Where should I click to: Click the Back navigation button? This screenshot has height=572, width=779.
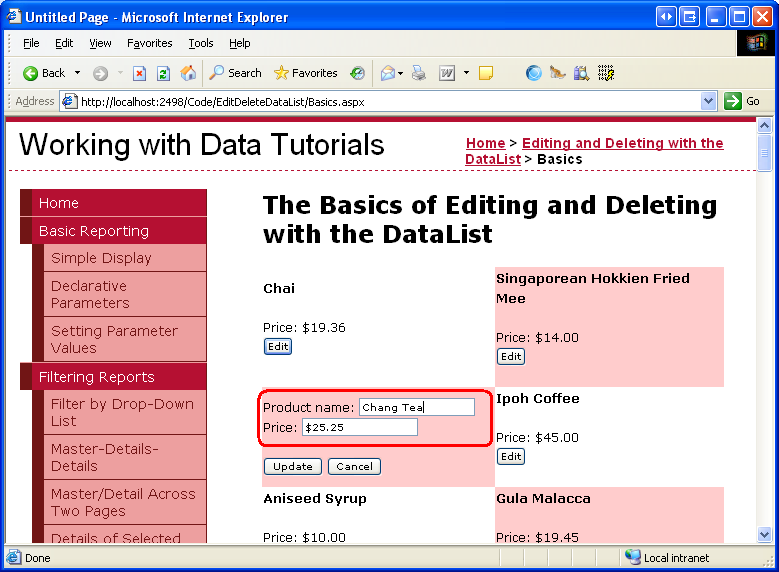44,73
